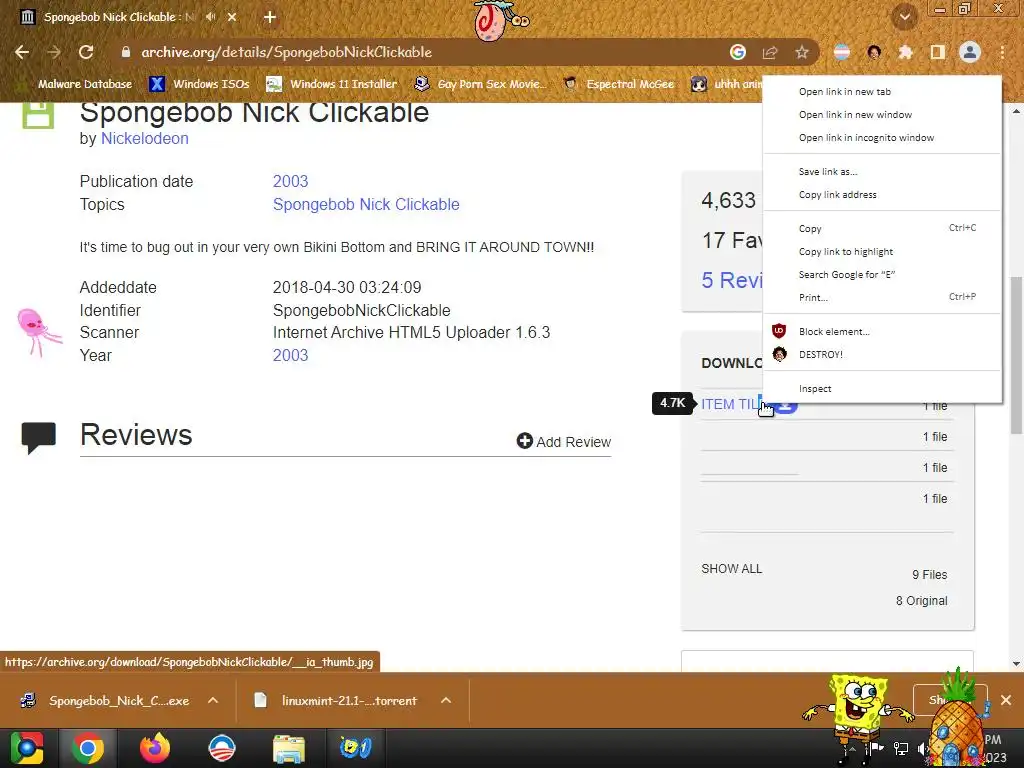This screenshot has height=768, width=1024.
Task: Open a new browser tab
Action: pyautogui.click(x=270, y=17)
